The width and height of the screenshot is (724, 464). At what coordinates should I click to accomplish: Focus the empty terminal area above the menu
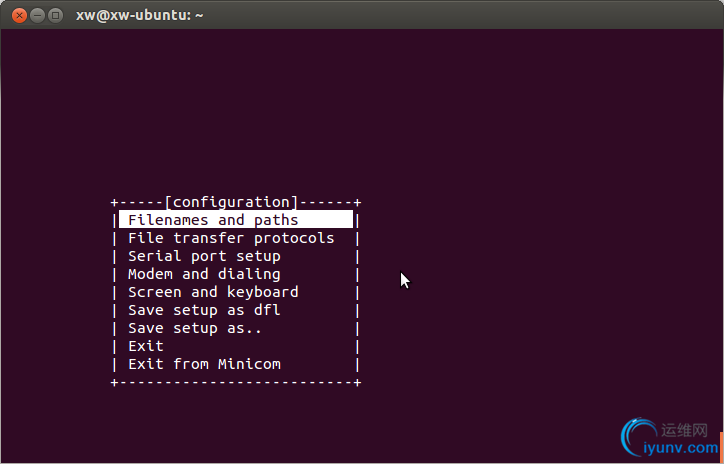pyautogui.click(x=362, y=111)
